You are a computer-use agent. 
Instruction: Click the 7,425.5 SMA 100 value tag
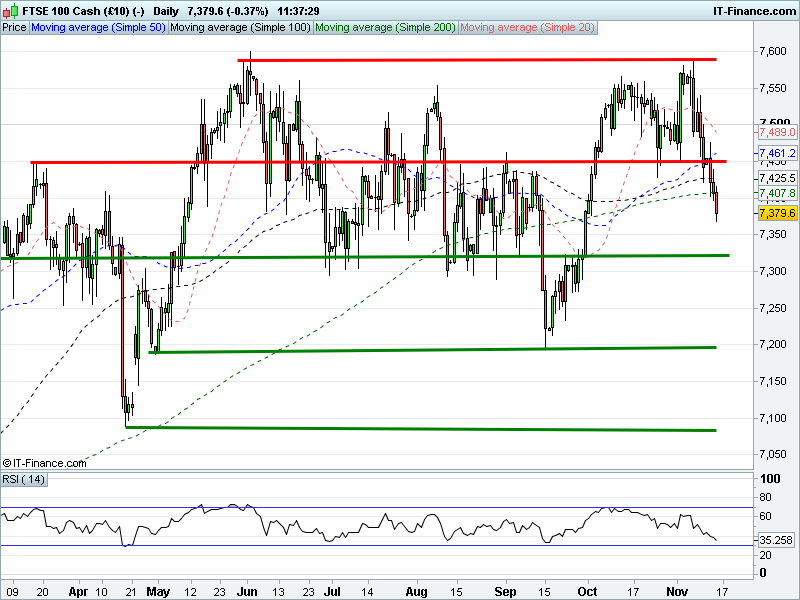pos(777,178)
